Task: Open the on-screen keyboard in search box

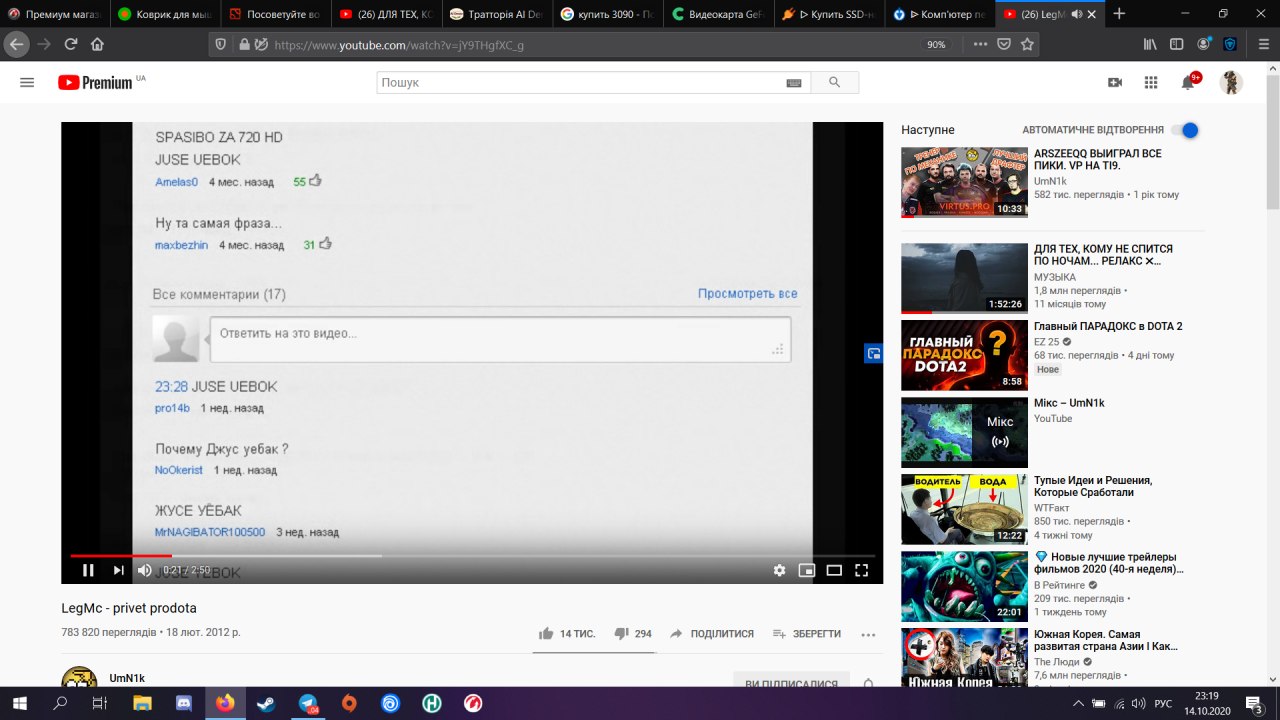Action: (x=794, y=83)
